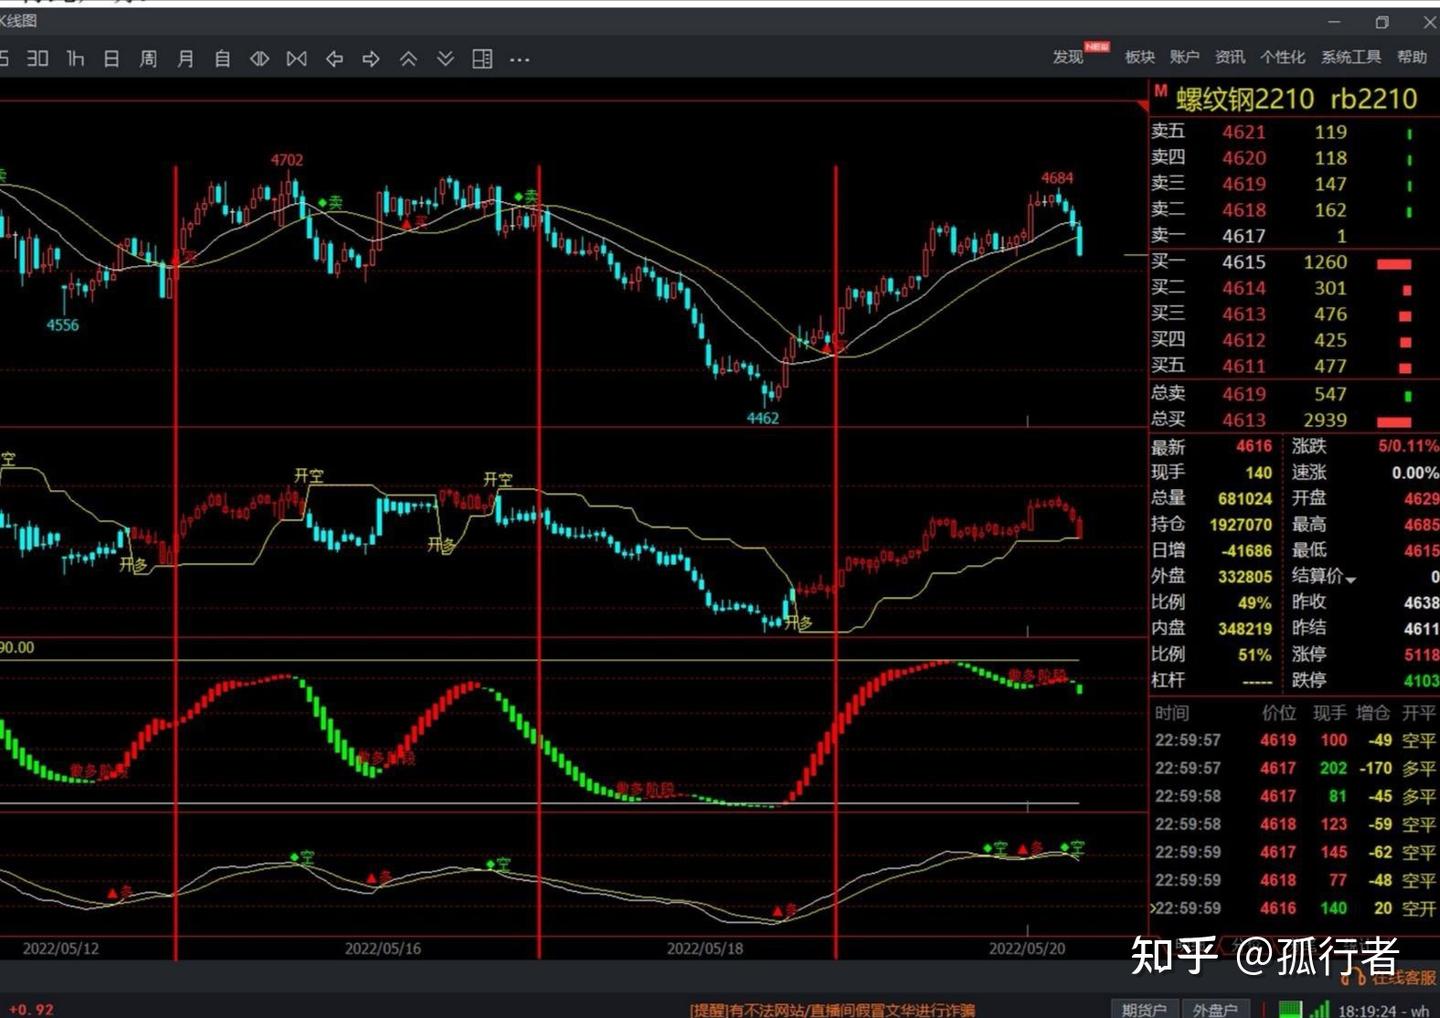Click the 卖三 price 4619
The height and width of the screenshot is (1018, 1440).
click(1244, 184)
